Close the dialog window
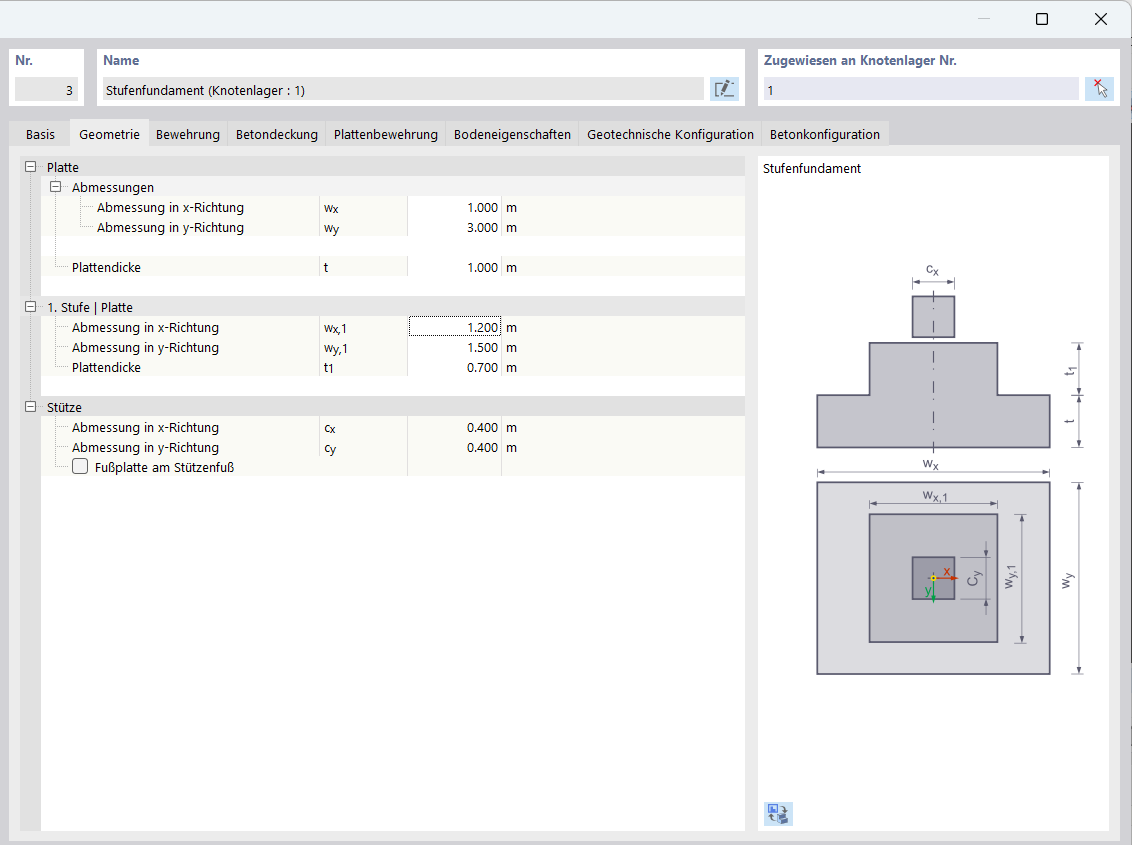This screenshot has width=1132, height=845. coord(1101,19)
